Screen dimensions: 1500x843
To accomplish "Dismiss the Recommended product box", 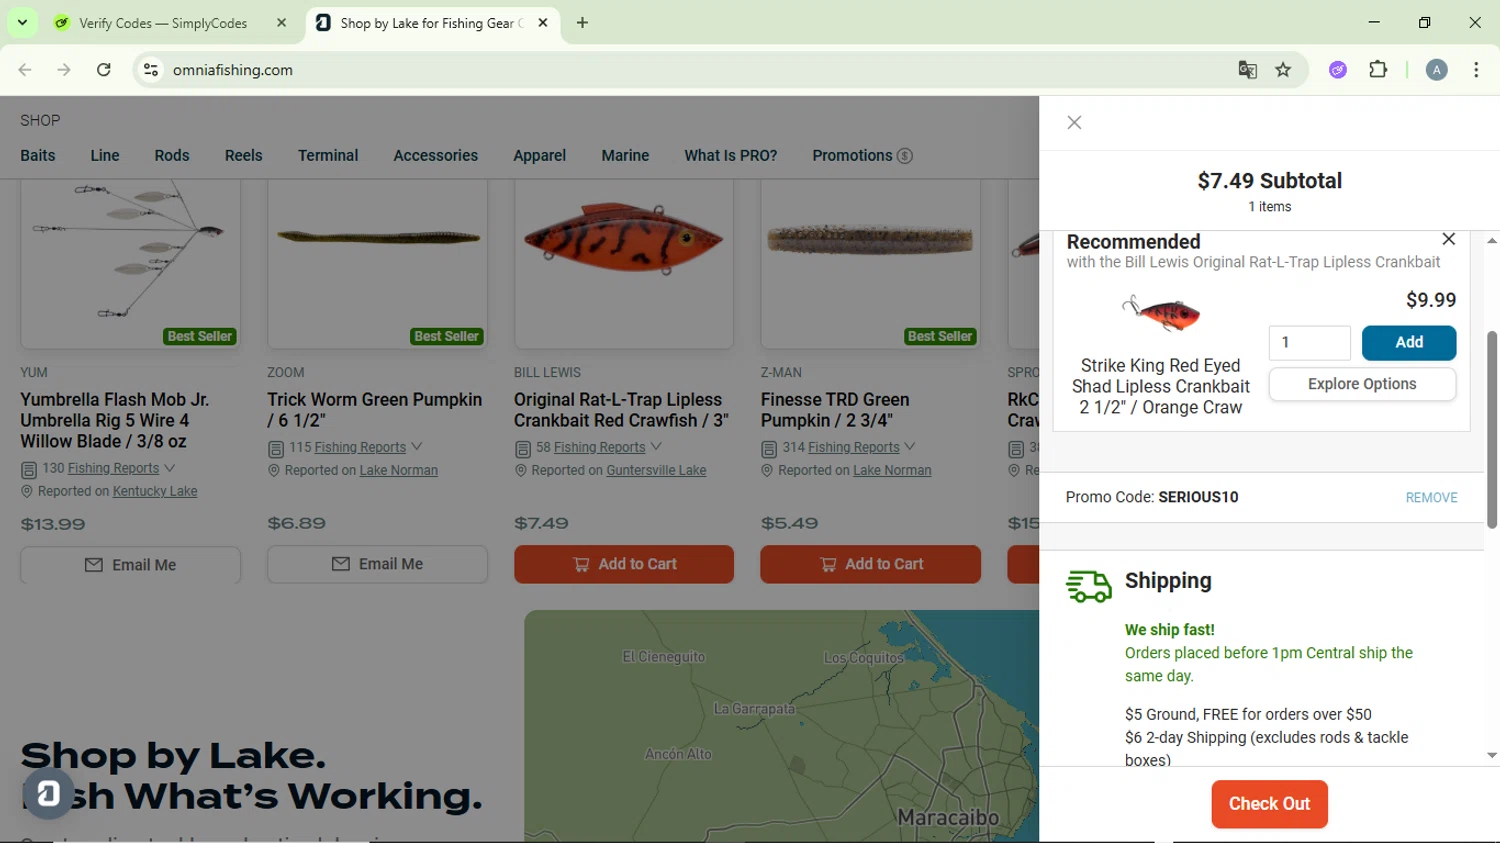I will (x=1449, y=239).
